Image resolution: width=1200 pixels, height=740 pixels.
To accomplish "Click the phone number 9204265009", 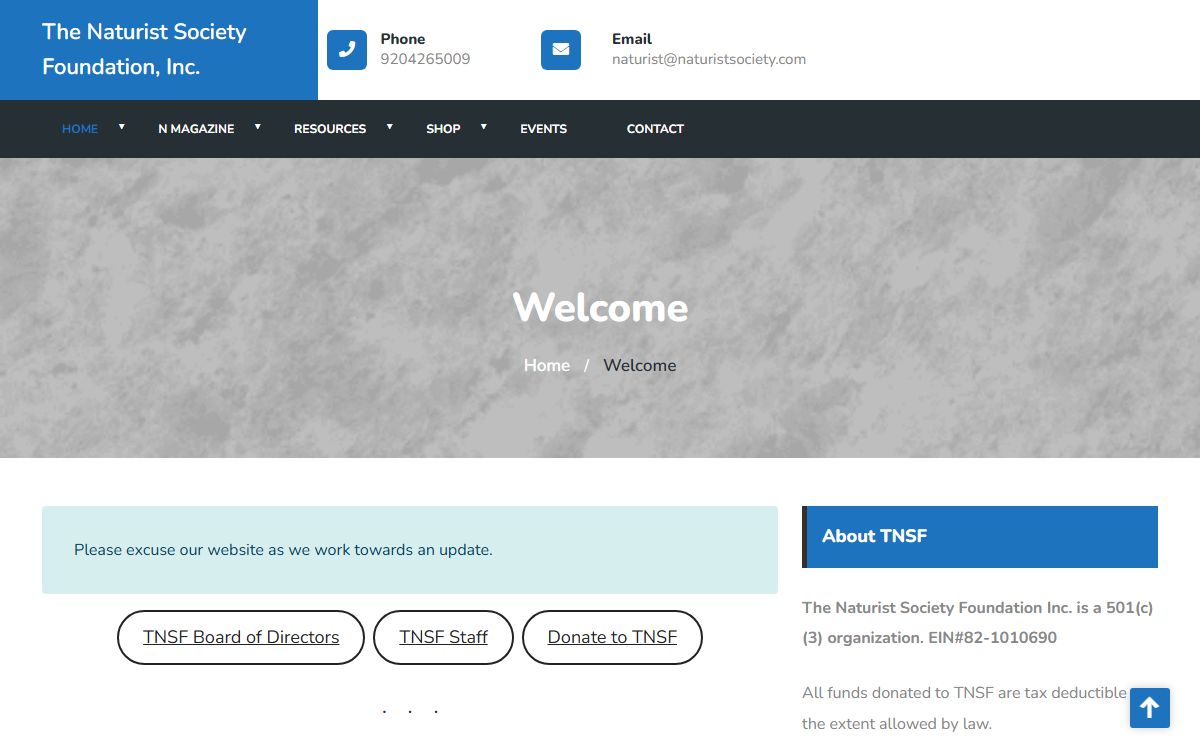I will (x=425, y=59).
